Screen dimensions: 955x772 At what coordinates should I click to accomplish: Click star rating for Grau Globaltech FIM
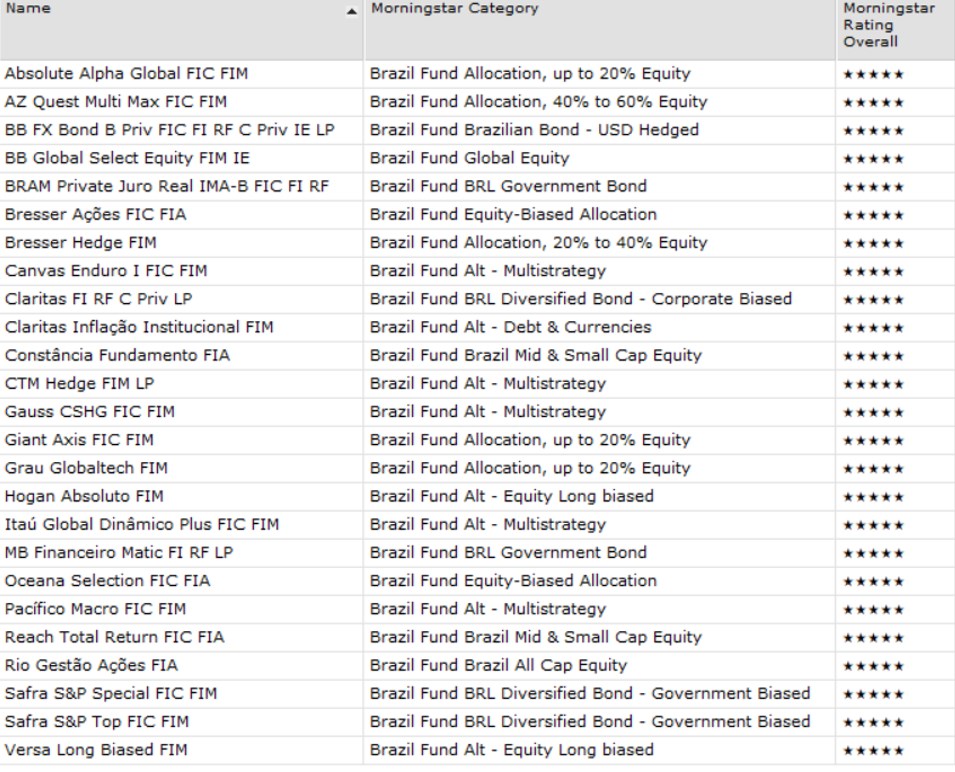point(873,469)
